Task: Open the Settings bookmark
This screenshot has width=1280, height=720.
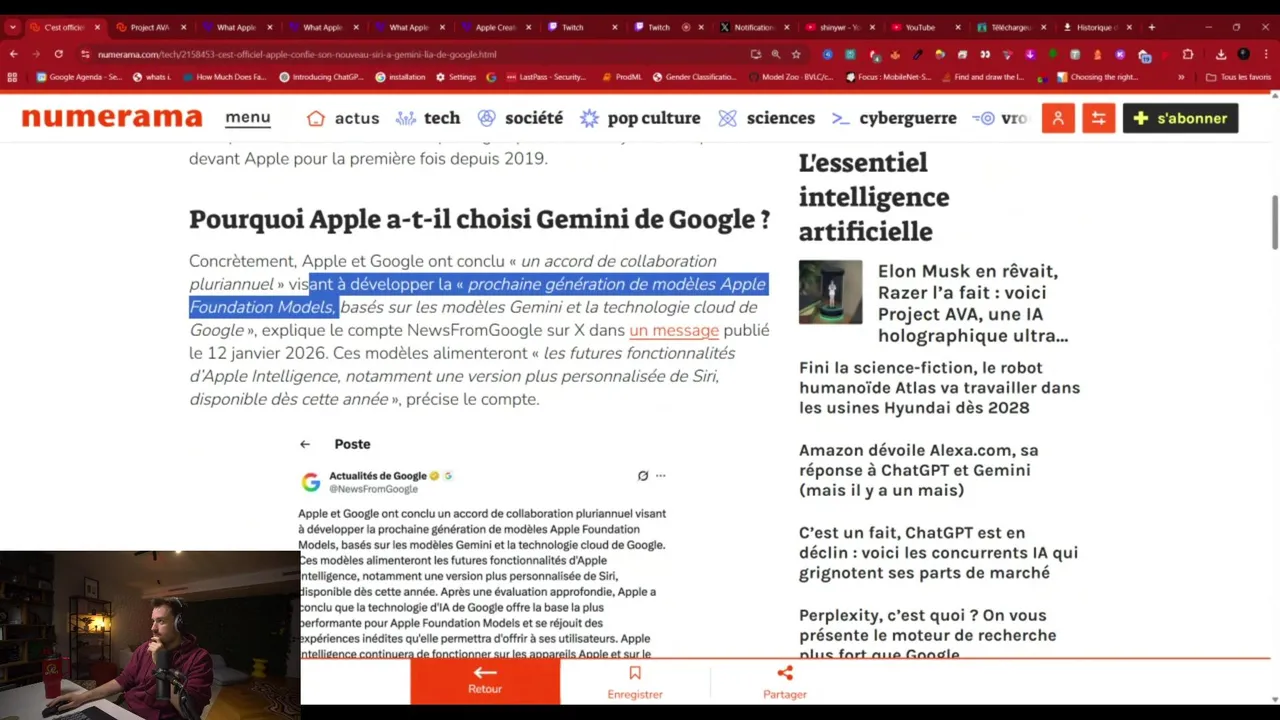Action: [x=455, y=77]
